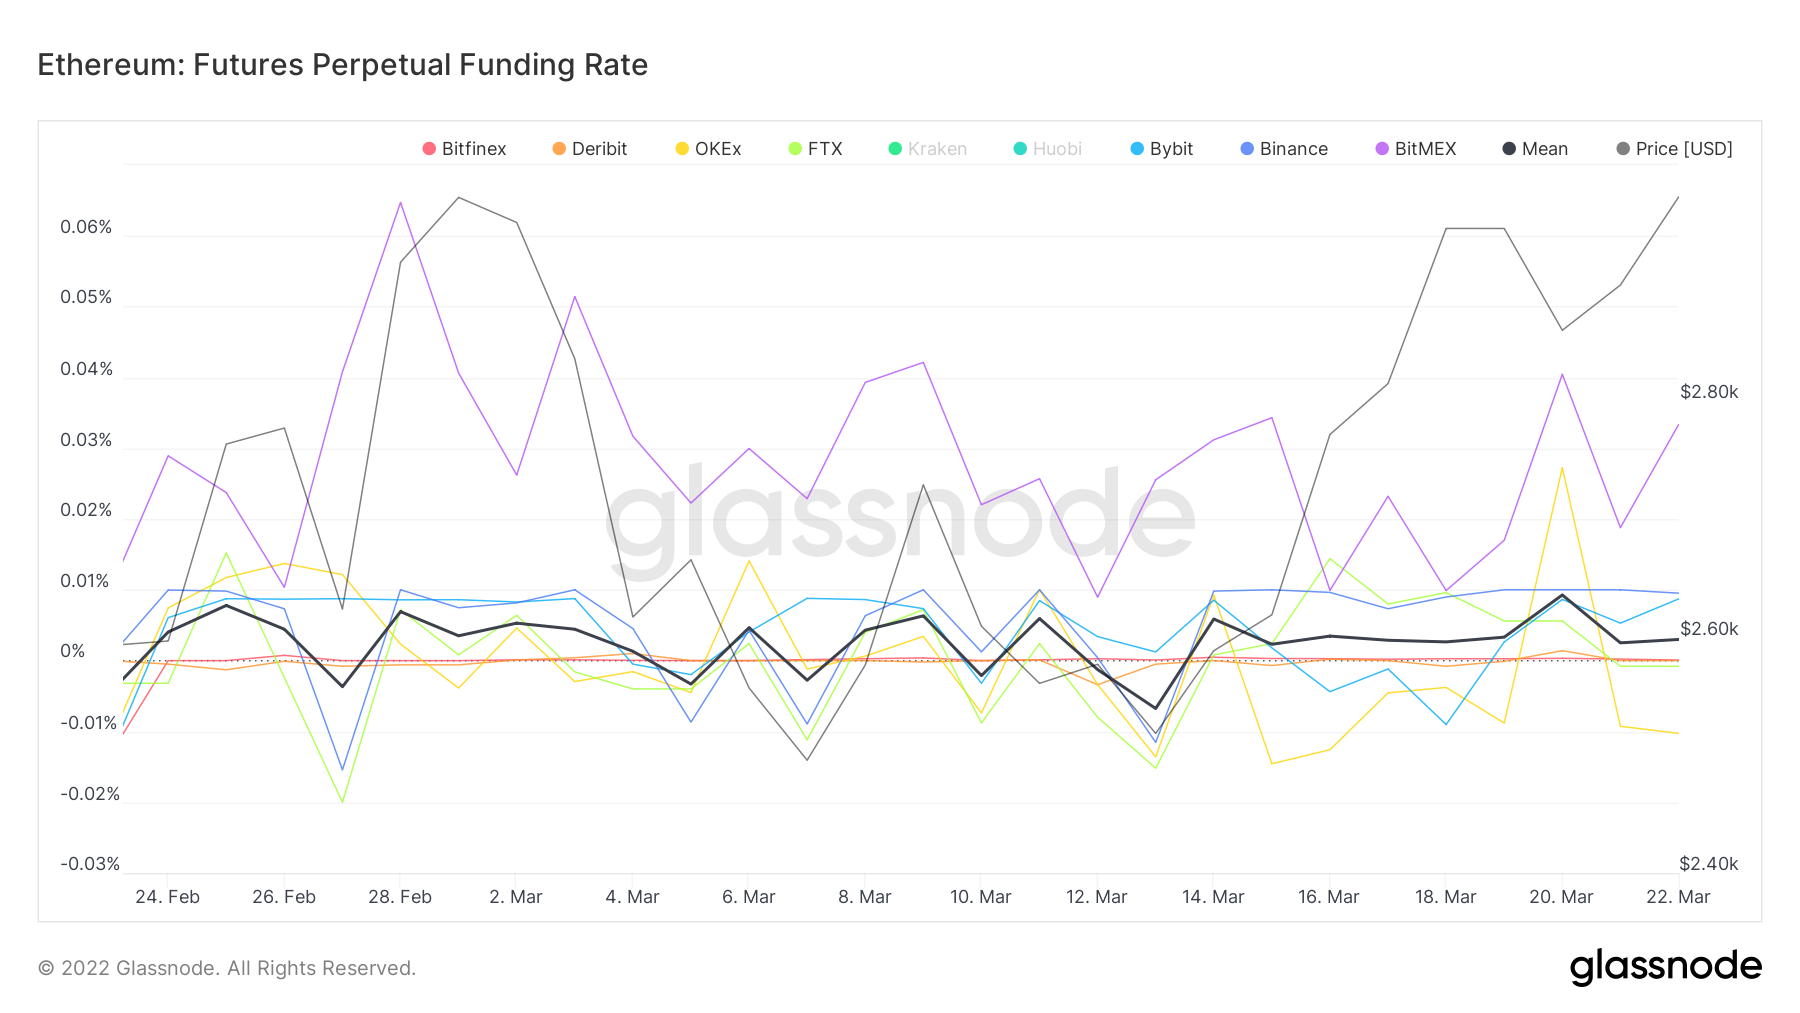Toggle the Deribit legend entry
The image size is (1800, 1013).
(589, 149)
